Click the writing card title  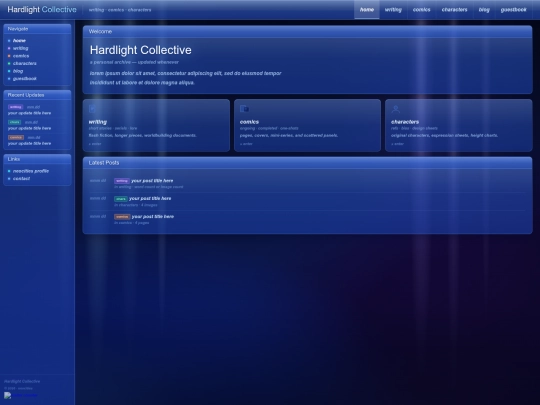(x=98, y=122)
